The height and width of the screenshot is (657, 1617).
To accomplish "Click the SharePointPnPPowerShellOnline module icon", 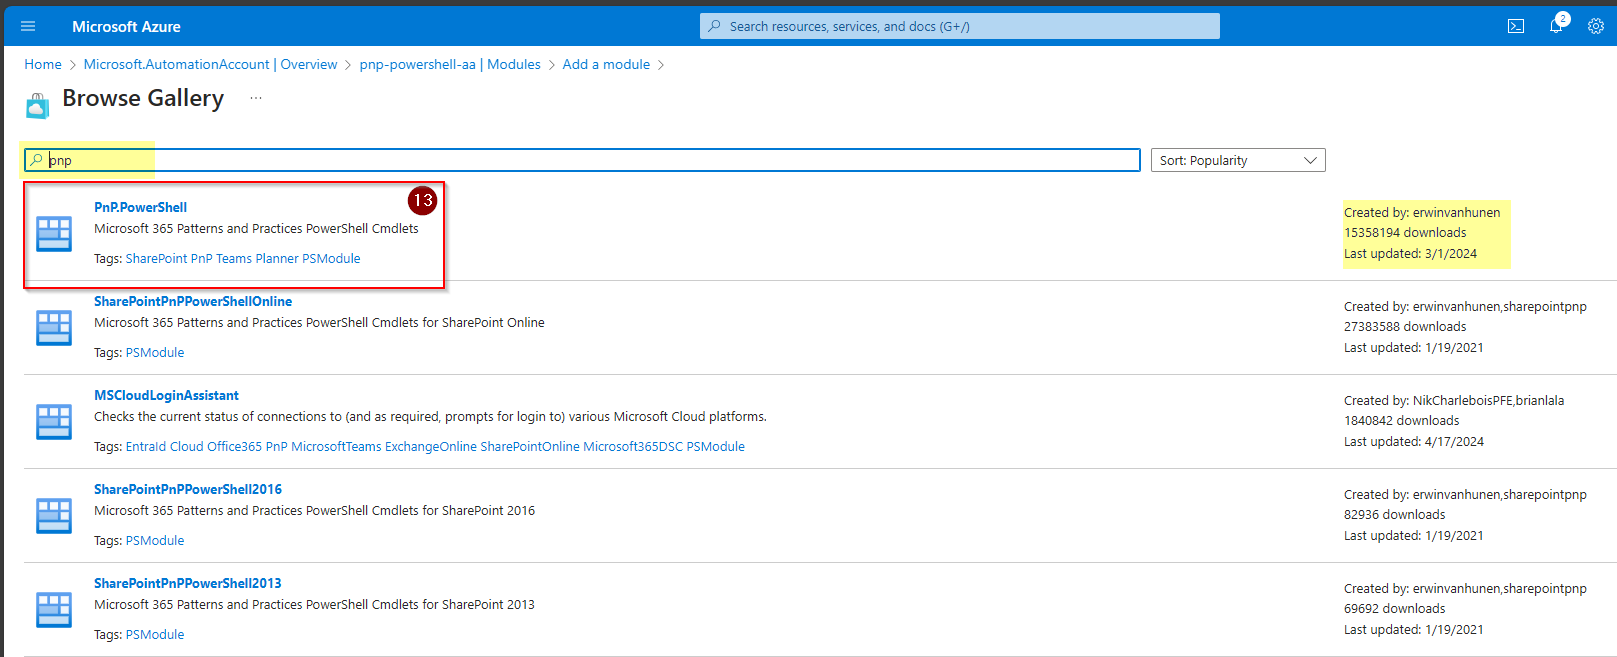I will click(x=54, y=328).
